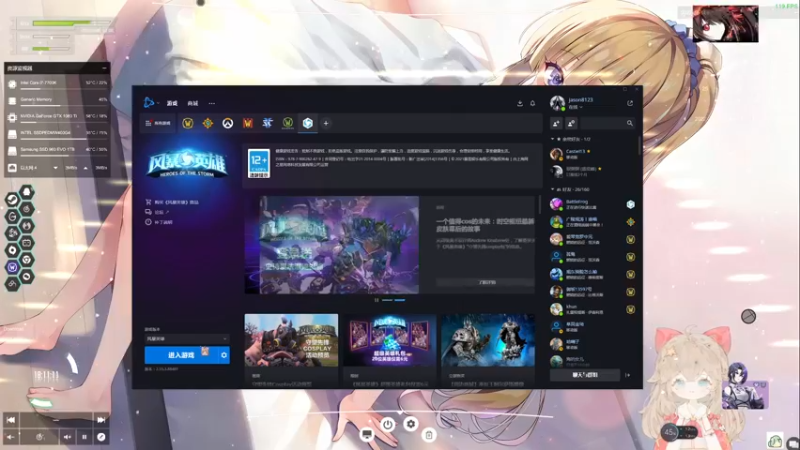Viewport: 800px width, 450px height.
Task: Skip to the next track in the music widget
Action: pyautogui.click(x=102, y=420)
